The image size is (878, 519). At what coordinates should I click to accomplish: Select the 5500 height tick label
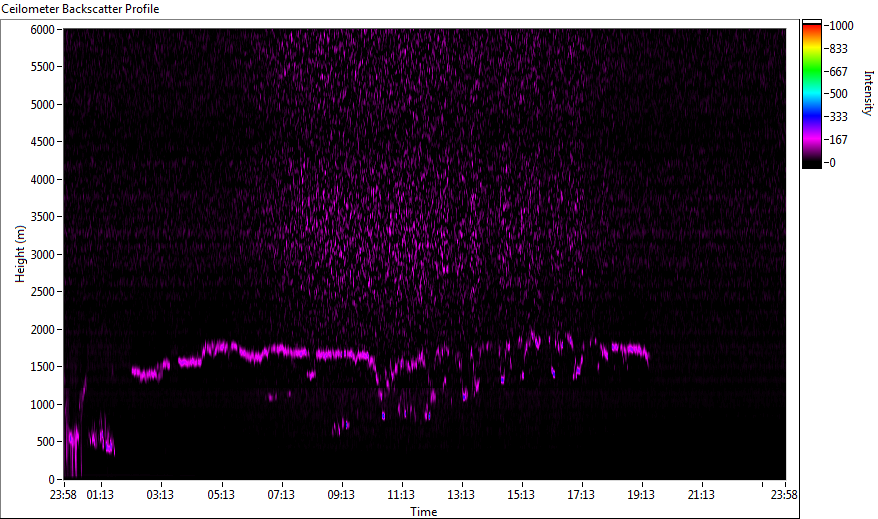click(x=43, y=67)
